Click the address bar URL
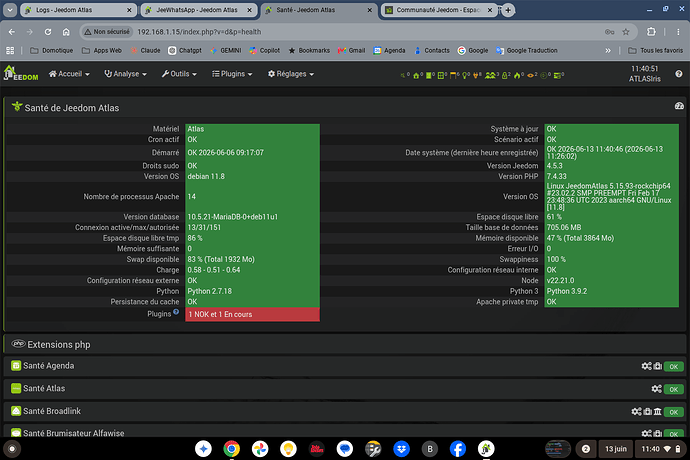690x460 pixels. pos(199,32)
